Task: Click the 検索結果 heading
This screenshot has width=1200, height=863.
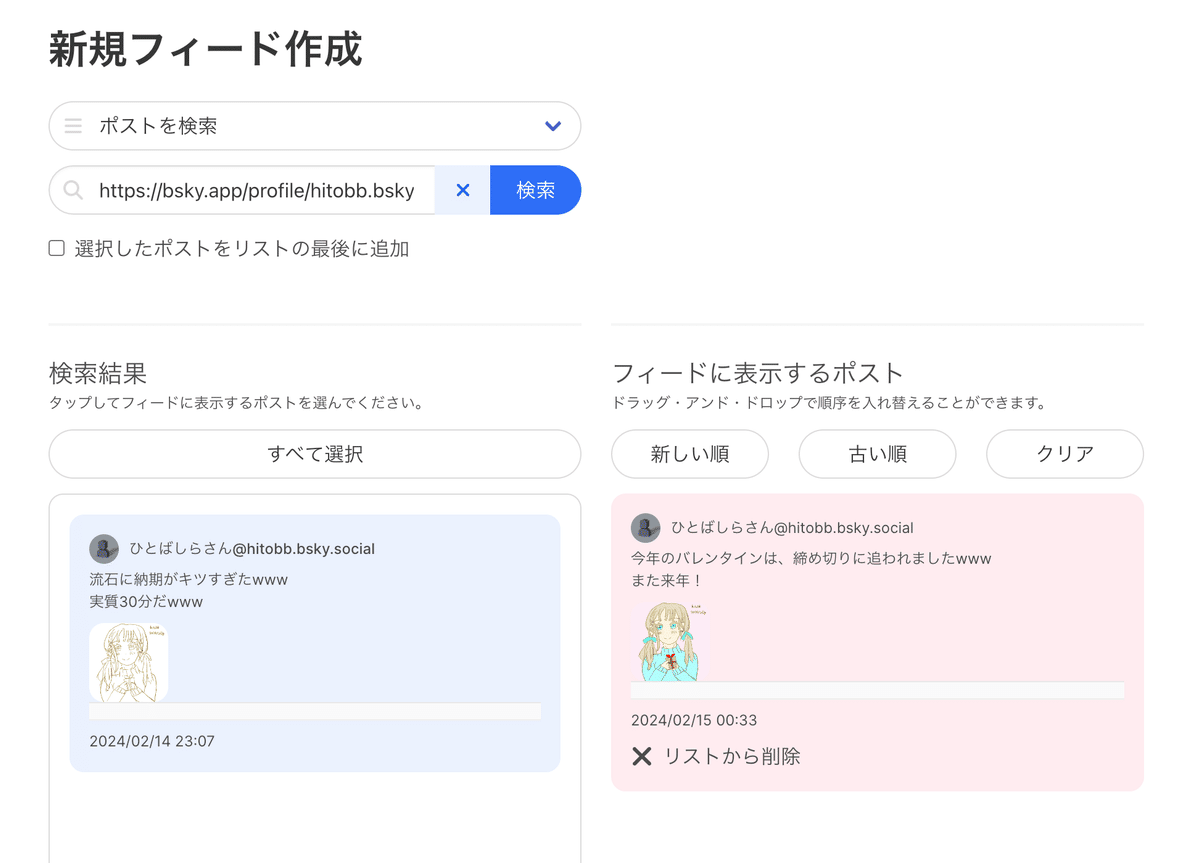Action: (98, 374)
